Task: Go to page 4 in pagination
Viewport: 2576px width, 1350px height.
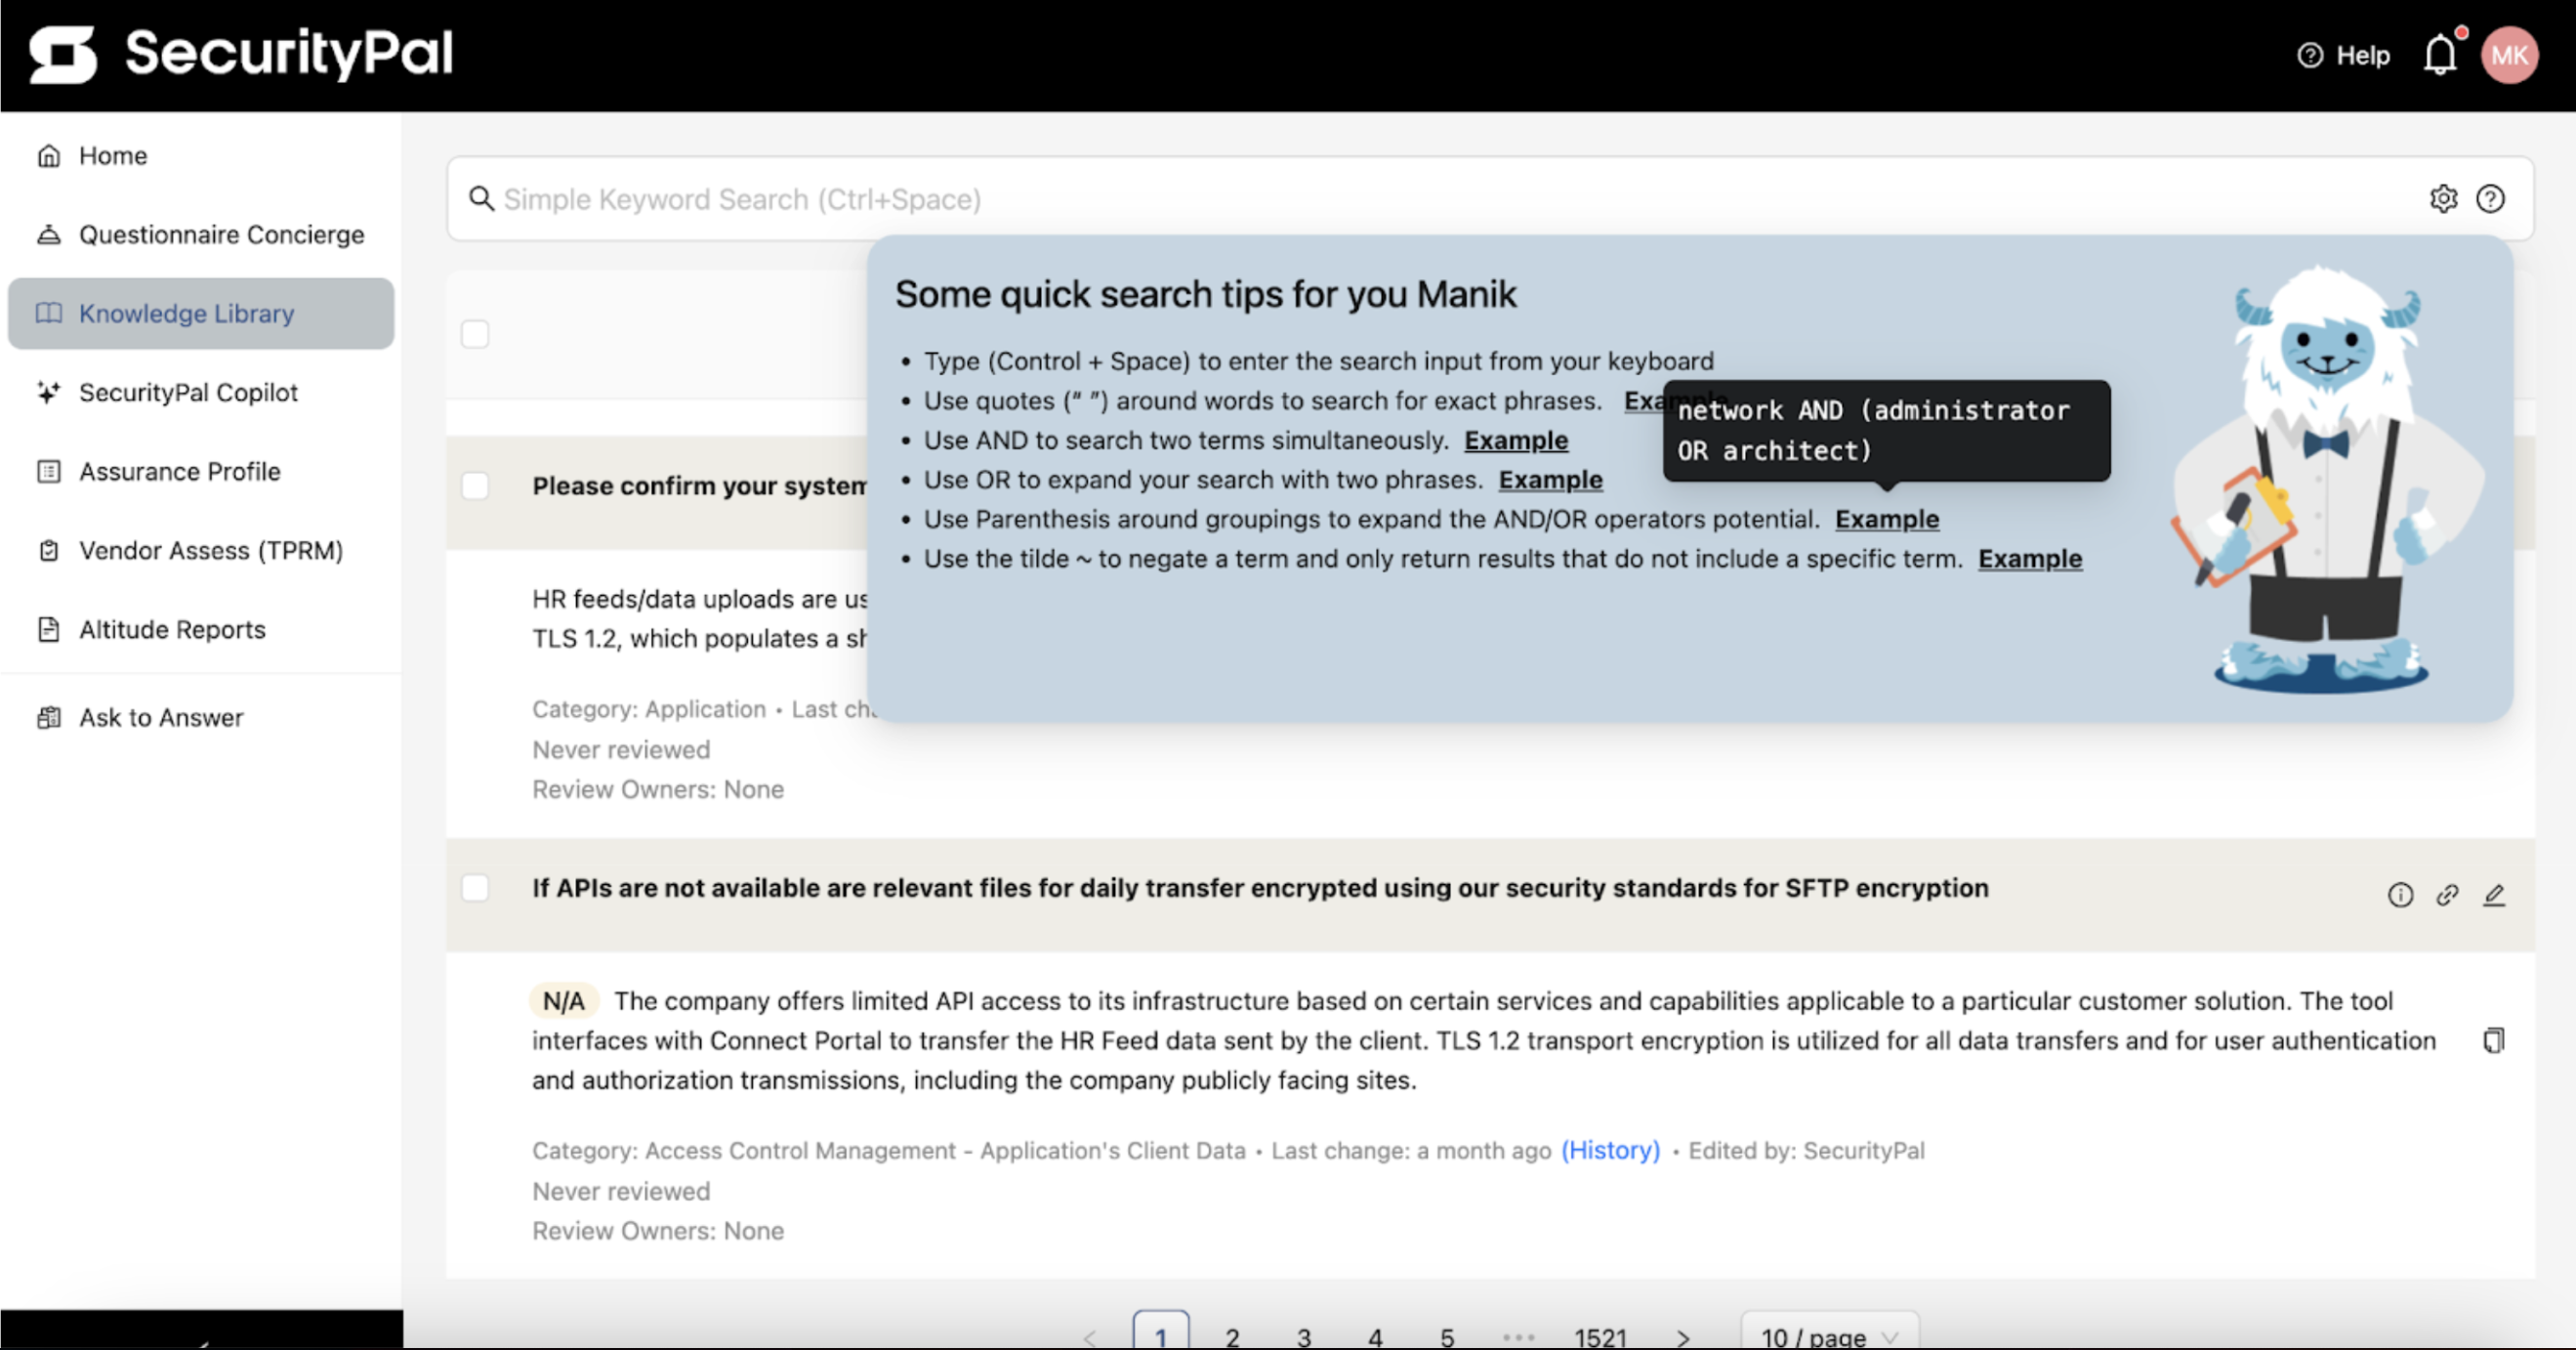Action: 1376,1336
